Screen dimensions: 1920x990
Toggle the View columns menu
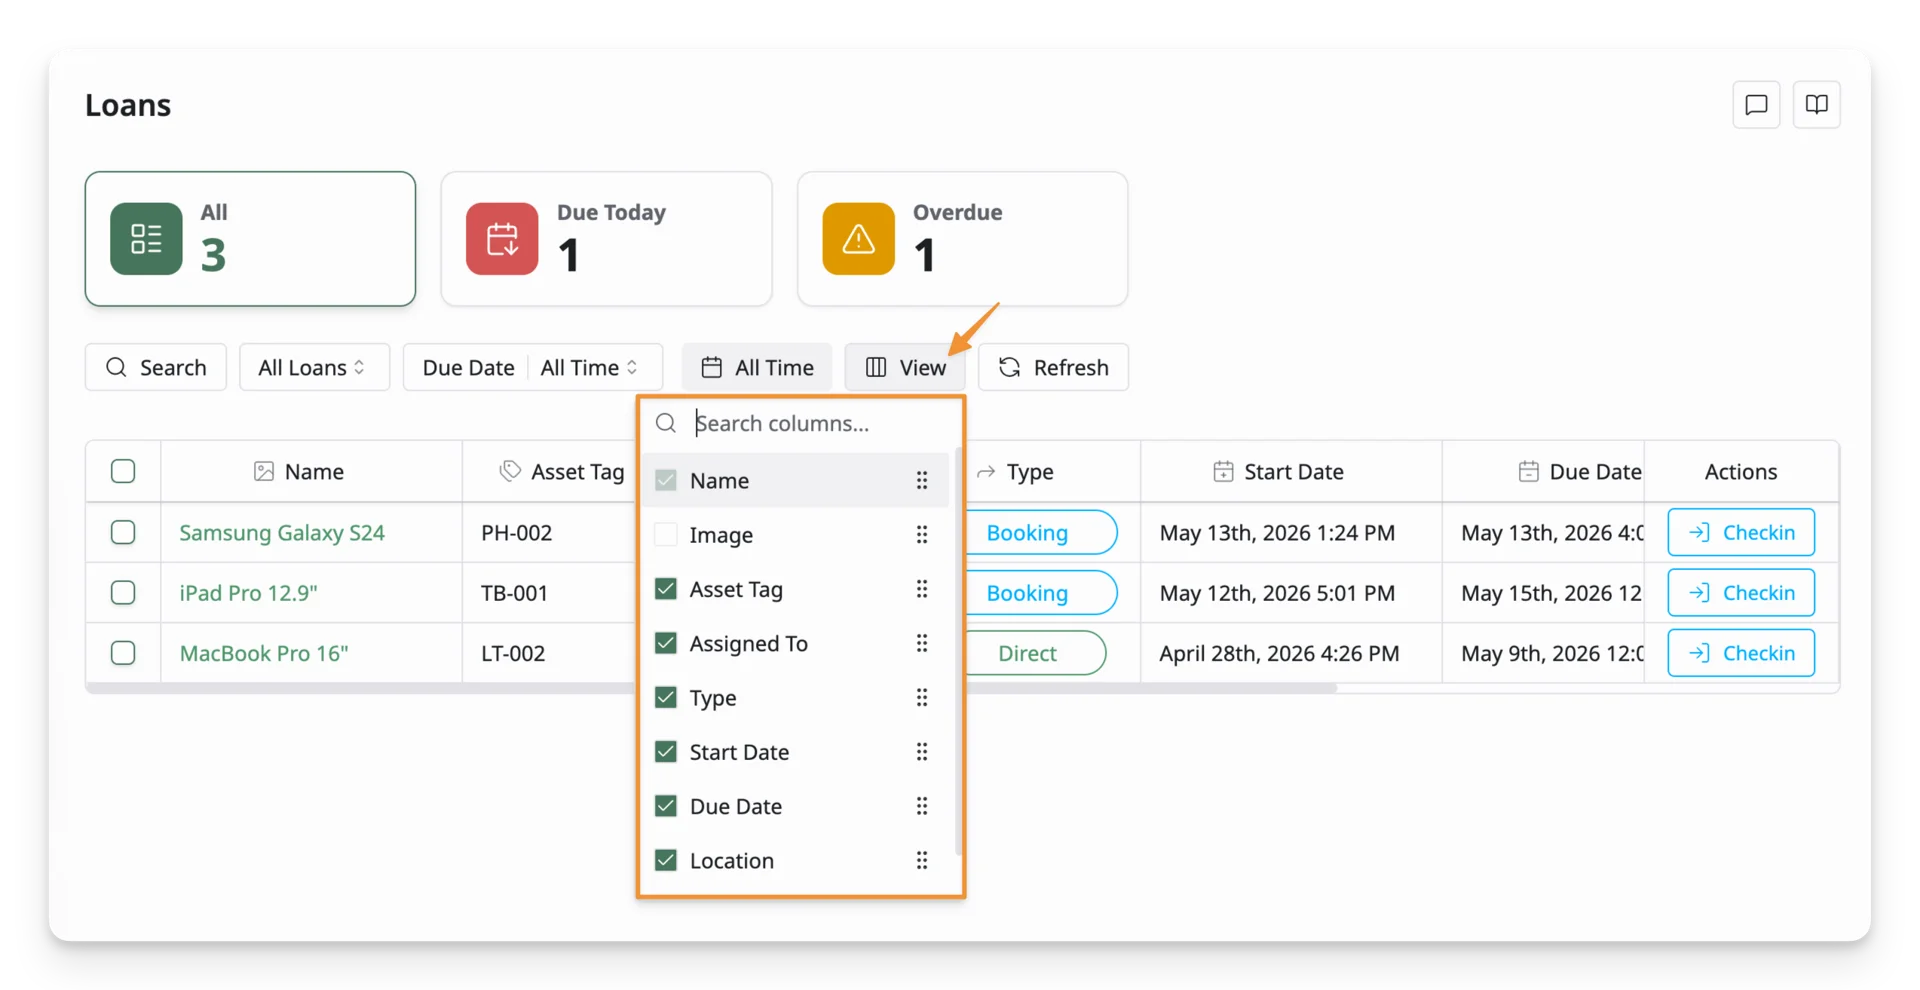[905, 367]
